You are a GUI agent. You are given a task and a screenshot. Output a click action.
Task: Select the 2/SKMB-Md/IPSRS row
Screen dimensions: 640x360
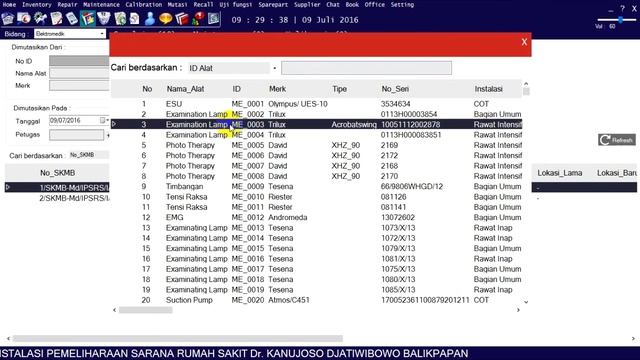tap(57, 198)
